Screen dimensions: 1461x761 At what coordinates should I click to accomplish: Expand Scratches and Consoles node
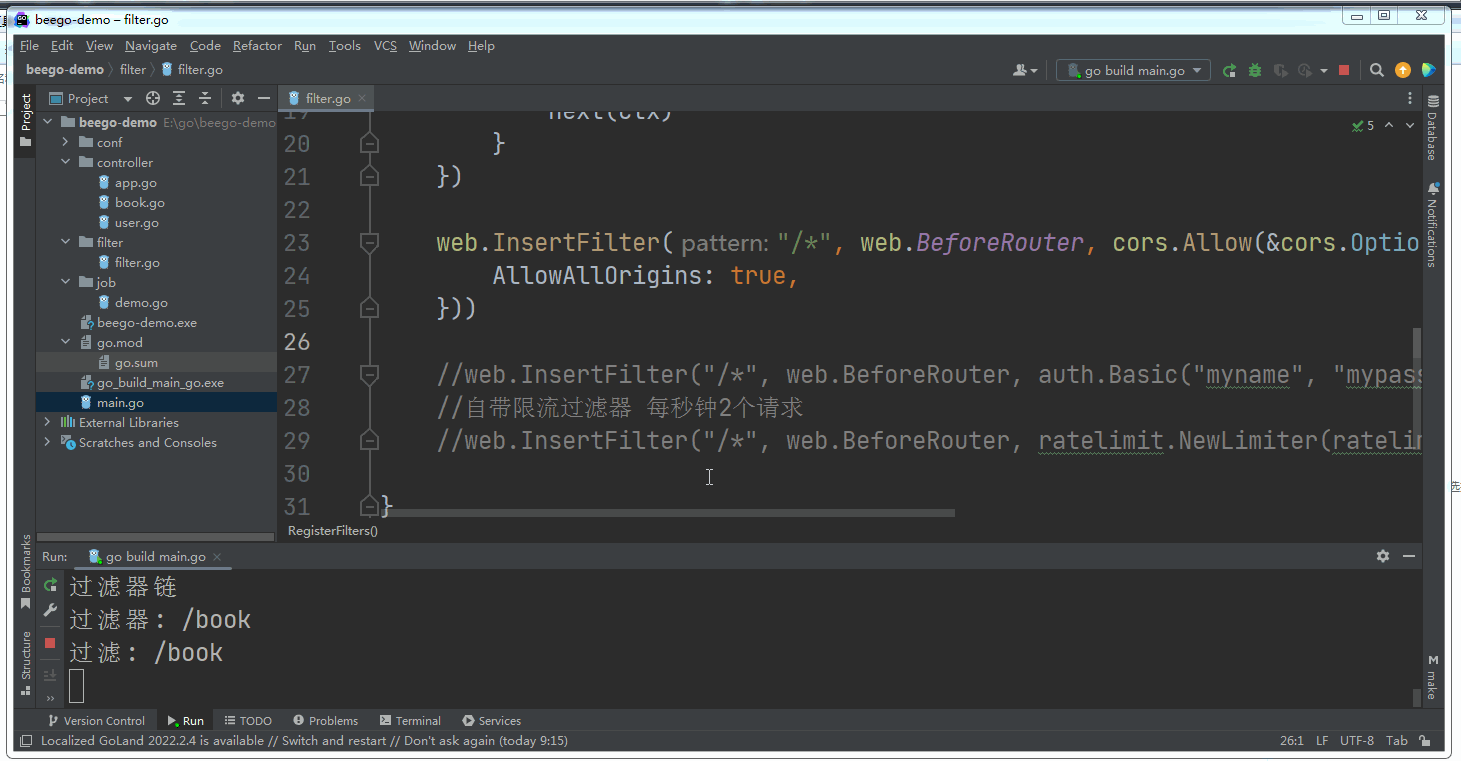47,442
